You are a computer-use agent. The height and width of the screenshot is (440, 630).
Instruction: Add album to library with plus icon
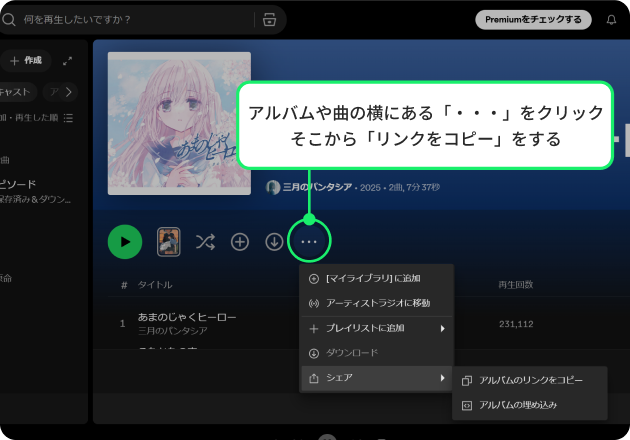[x=240, y=241]
